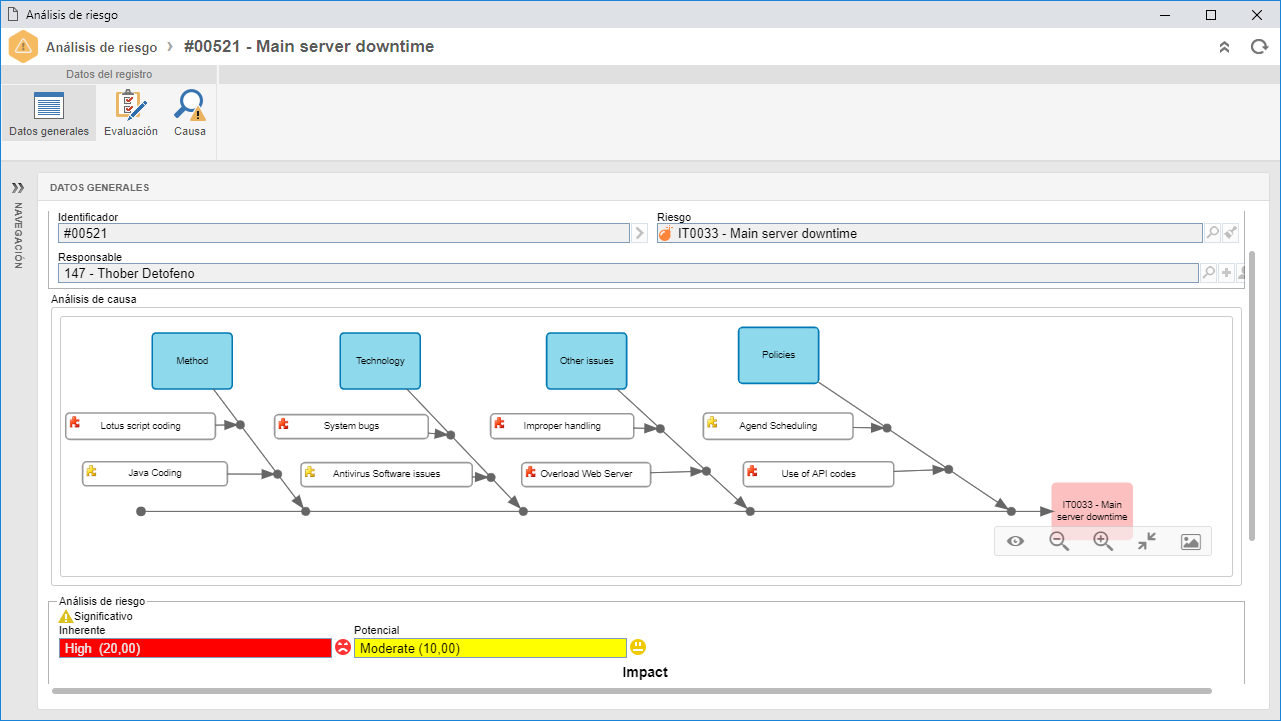Select Lotus script coding cause
The width and height of the screenshot is (1281, 721).
pyautogui.click(x=140, y=426)
